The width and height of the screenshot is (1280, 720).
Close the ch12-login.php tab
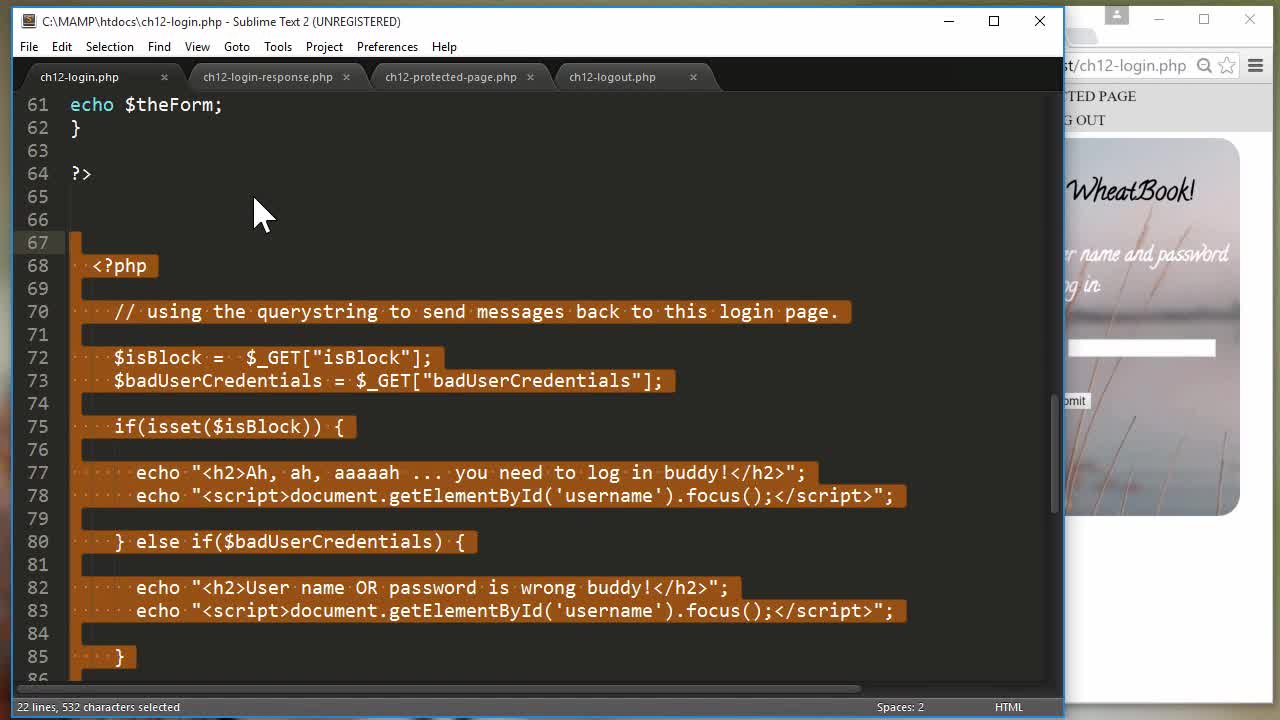164,77
